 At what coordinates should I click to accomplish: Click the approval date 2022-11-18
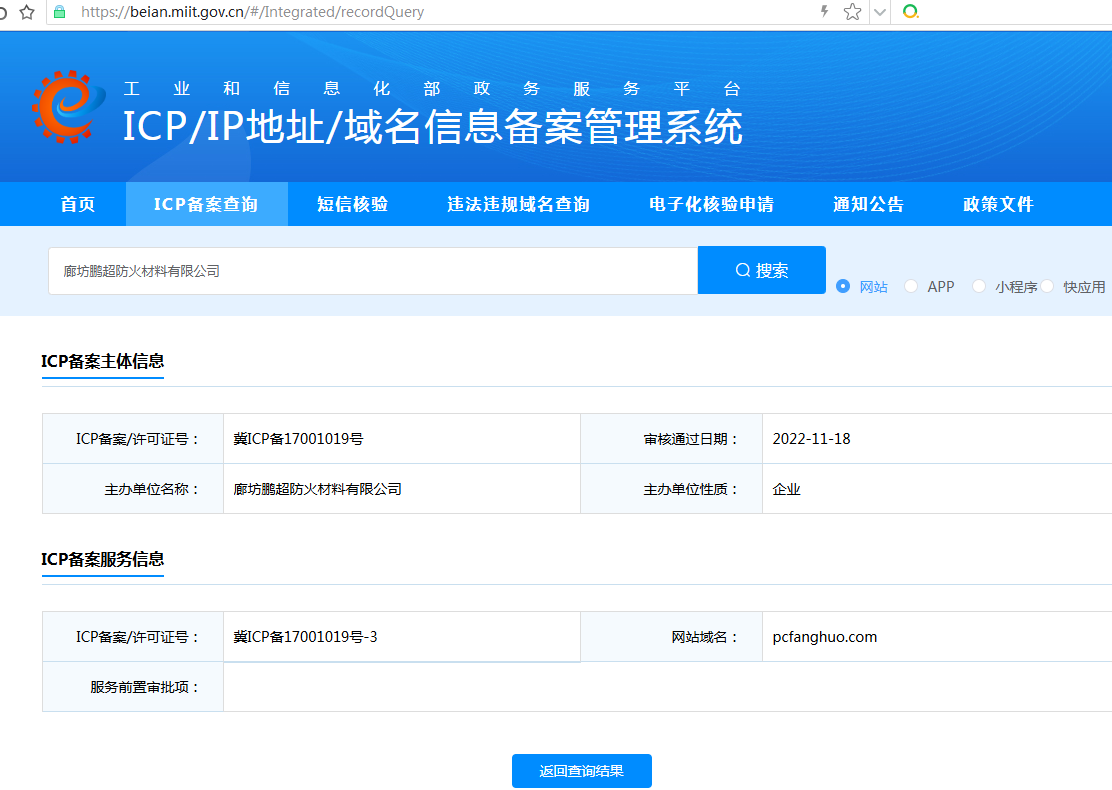click(811, 439)
